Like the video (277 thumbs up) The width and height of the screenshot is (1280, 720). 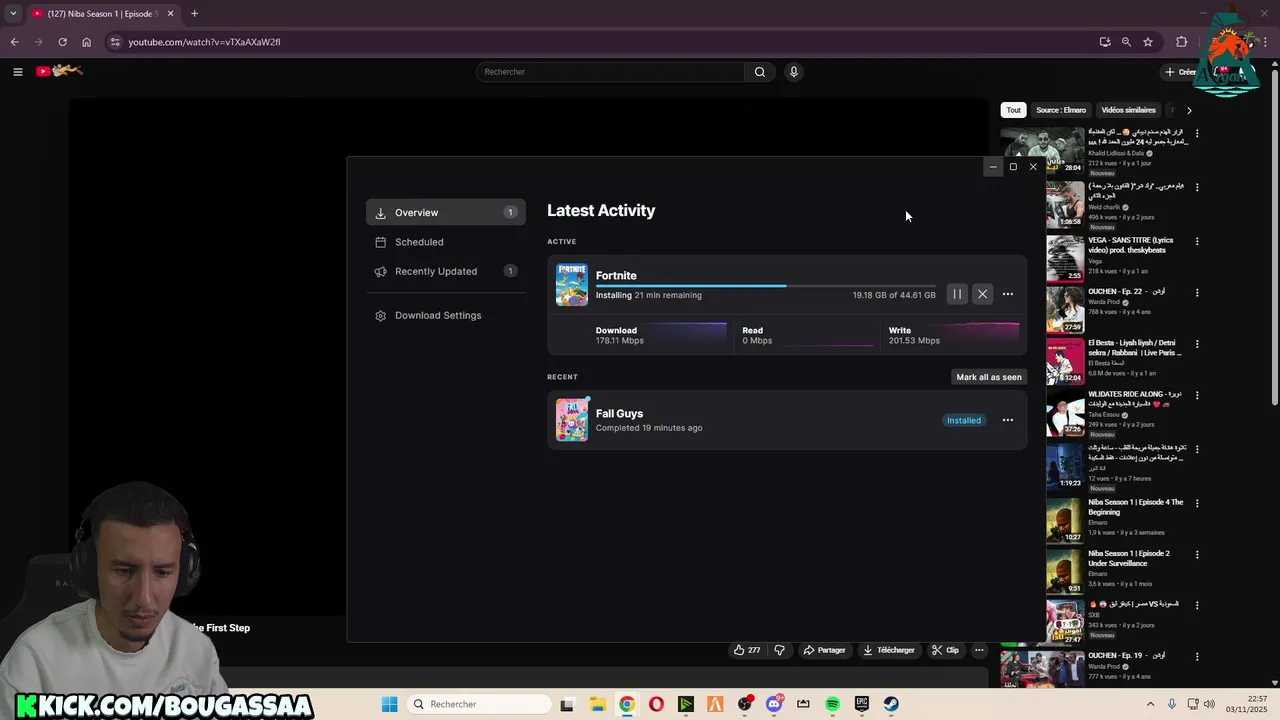(747, 650)
